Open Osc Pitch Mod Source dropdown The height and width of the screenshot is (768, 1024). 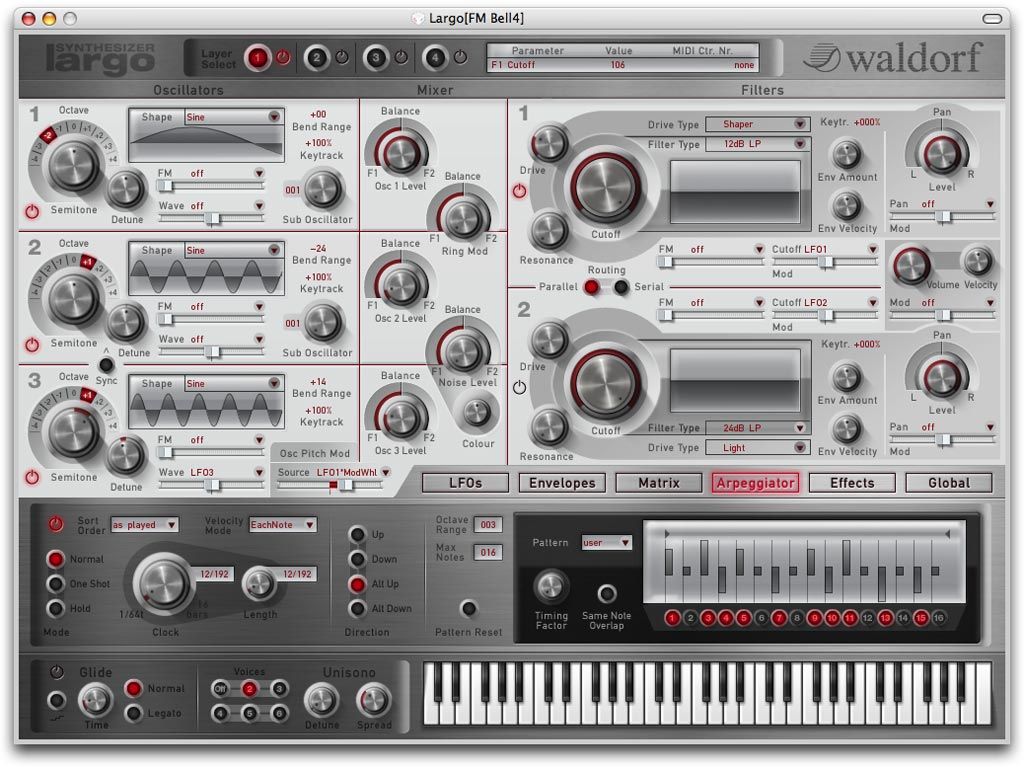coord(353,472)
